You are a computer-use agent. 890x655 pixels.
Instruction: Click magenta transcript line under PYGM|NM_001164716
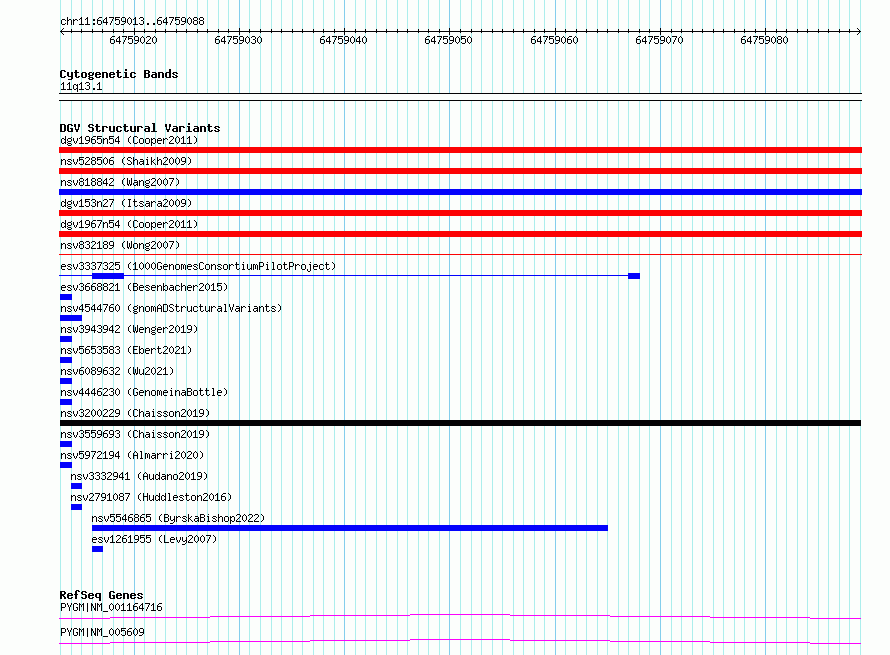point(460,616)
